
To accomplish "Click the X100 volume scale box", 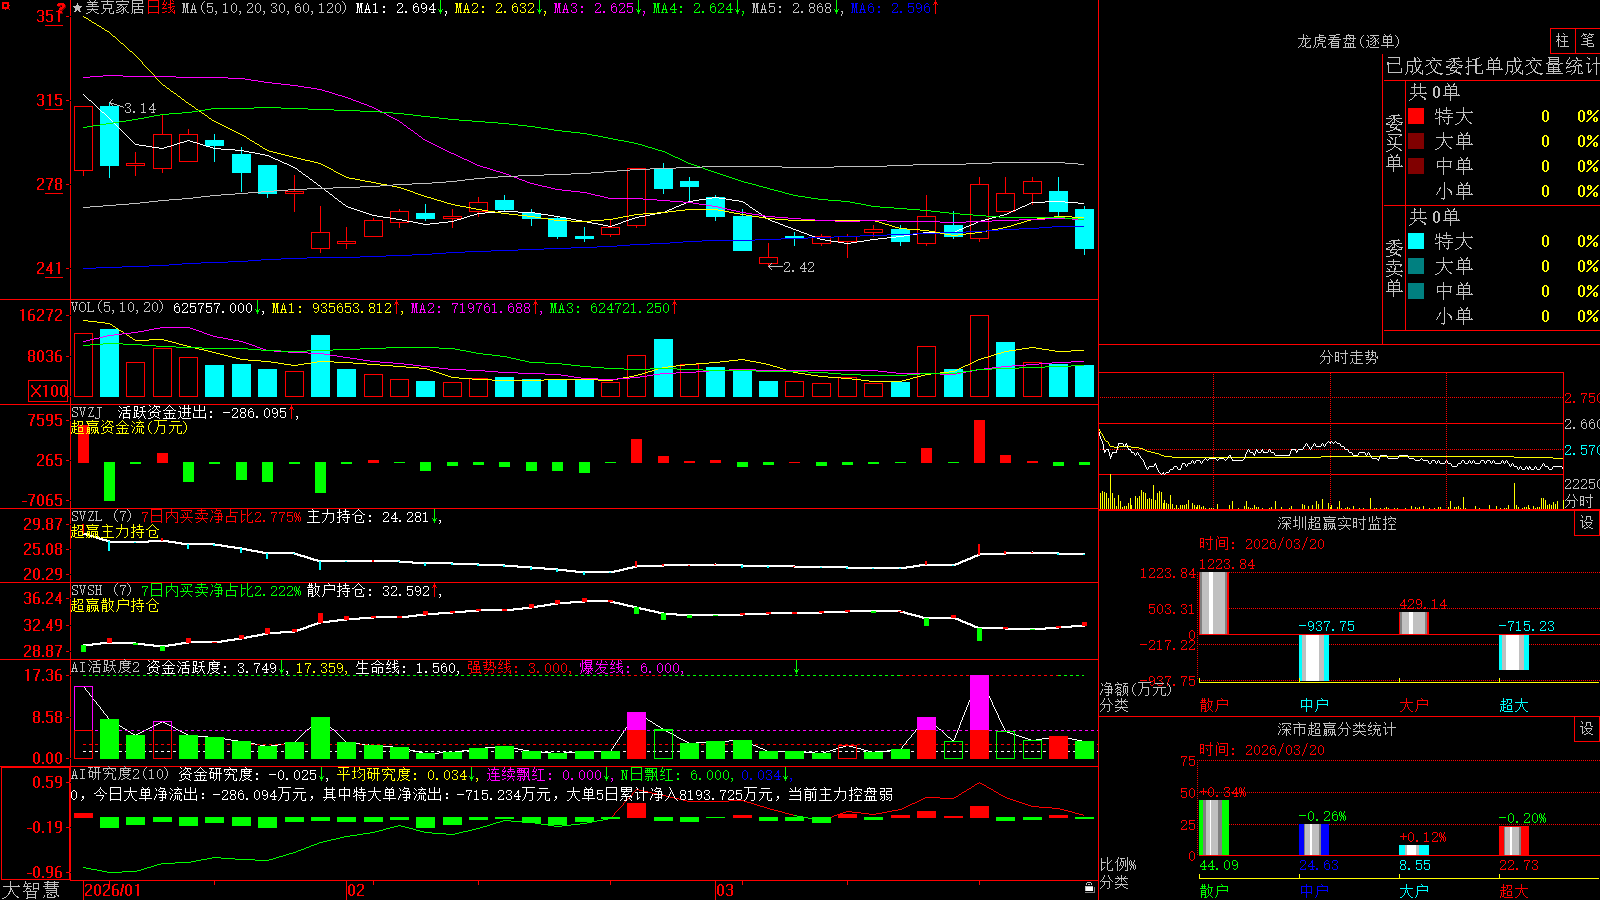I will tap(48, 391).
